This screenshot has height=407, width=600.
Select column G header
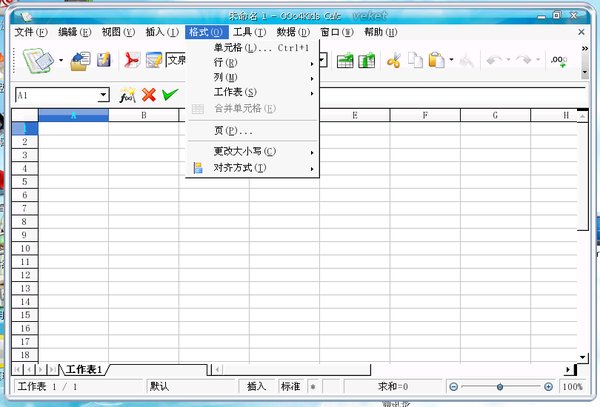pos(495,115)
